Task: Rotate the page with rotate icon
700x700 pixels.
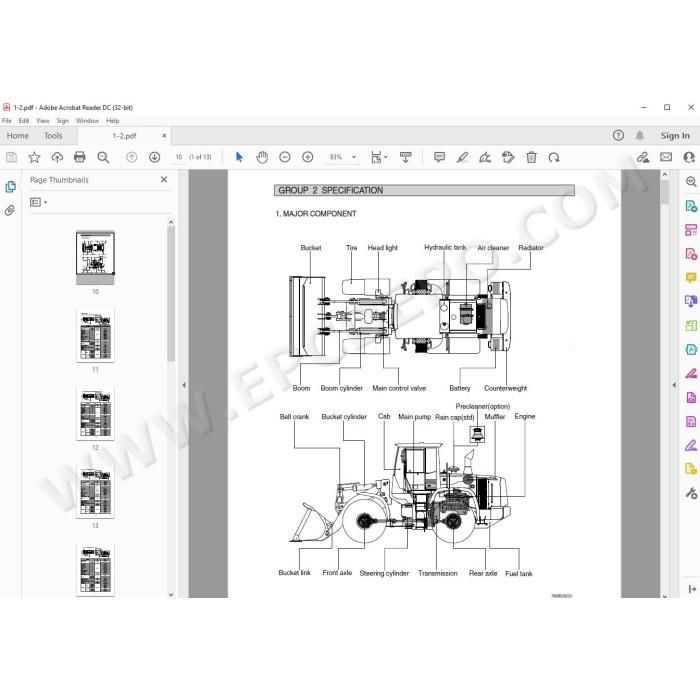Action: [554, 157]
